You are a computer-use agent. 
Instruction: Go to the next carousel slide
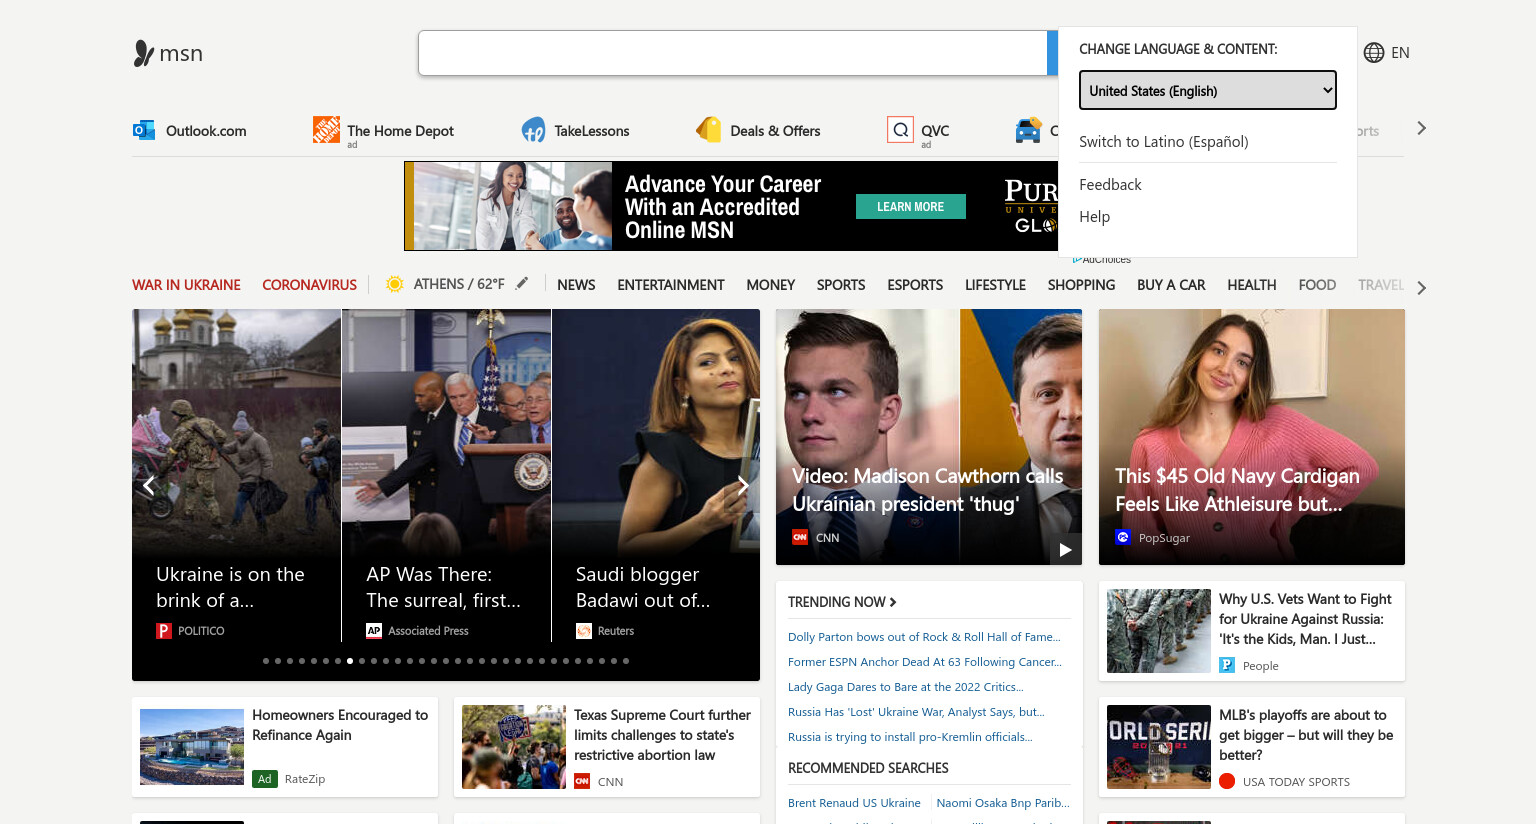(742, 486)
